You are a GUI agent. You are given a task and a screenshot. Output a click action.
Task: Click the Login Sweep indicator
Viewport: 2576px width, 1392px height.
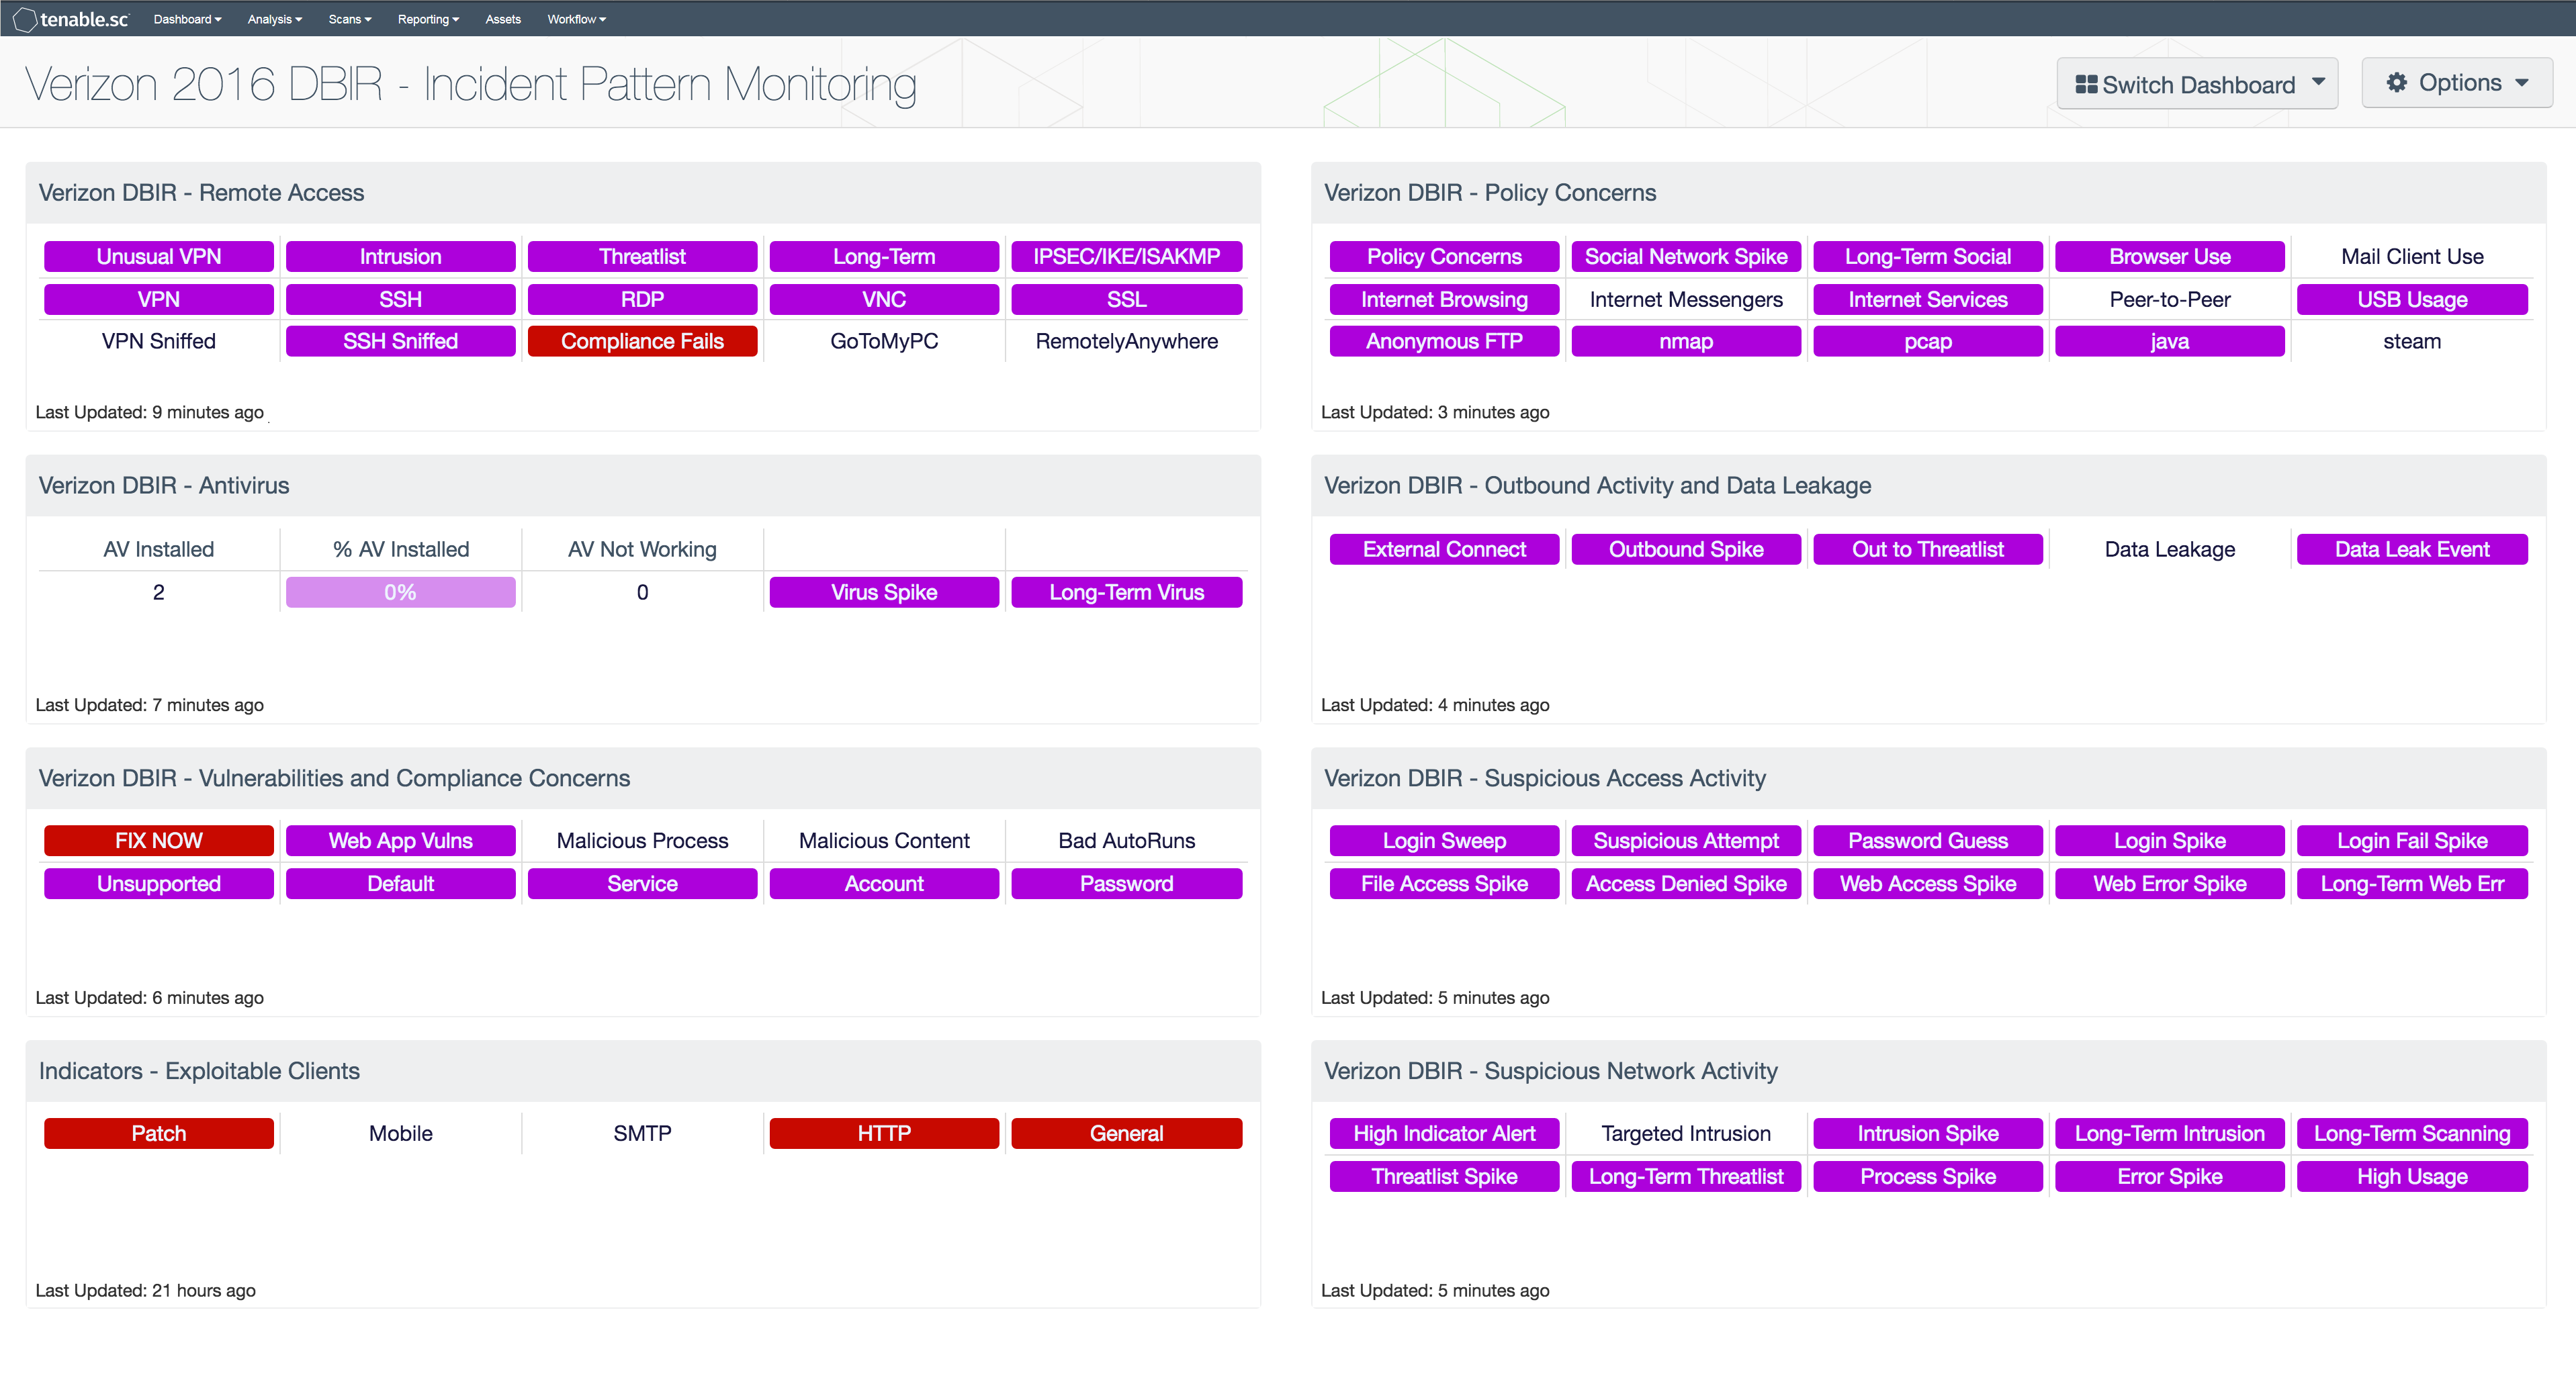pos(1444,840)
